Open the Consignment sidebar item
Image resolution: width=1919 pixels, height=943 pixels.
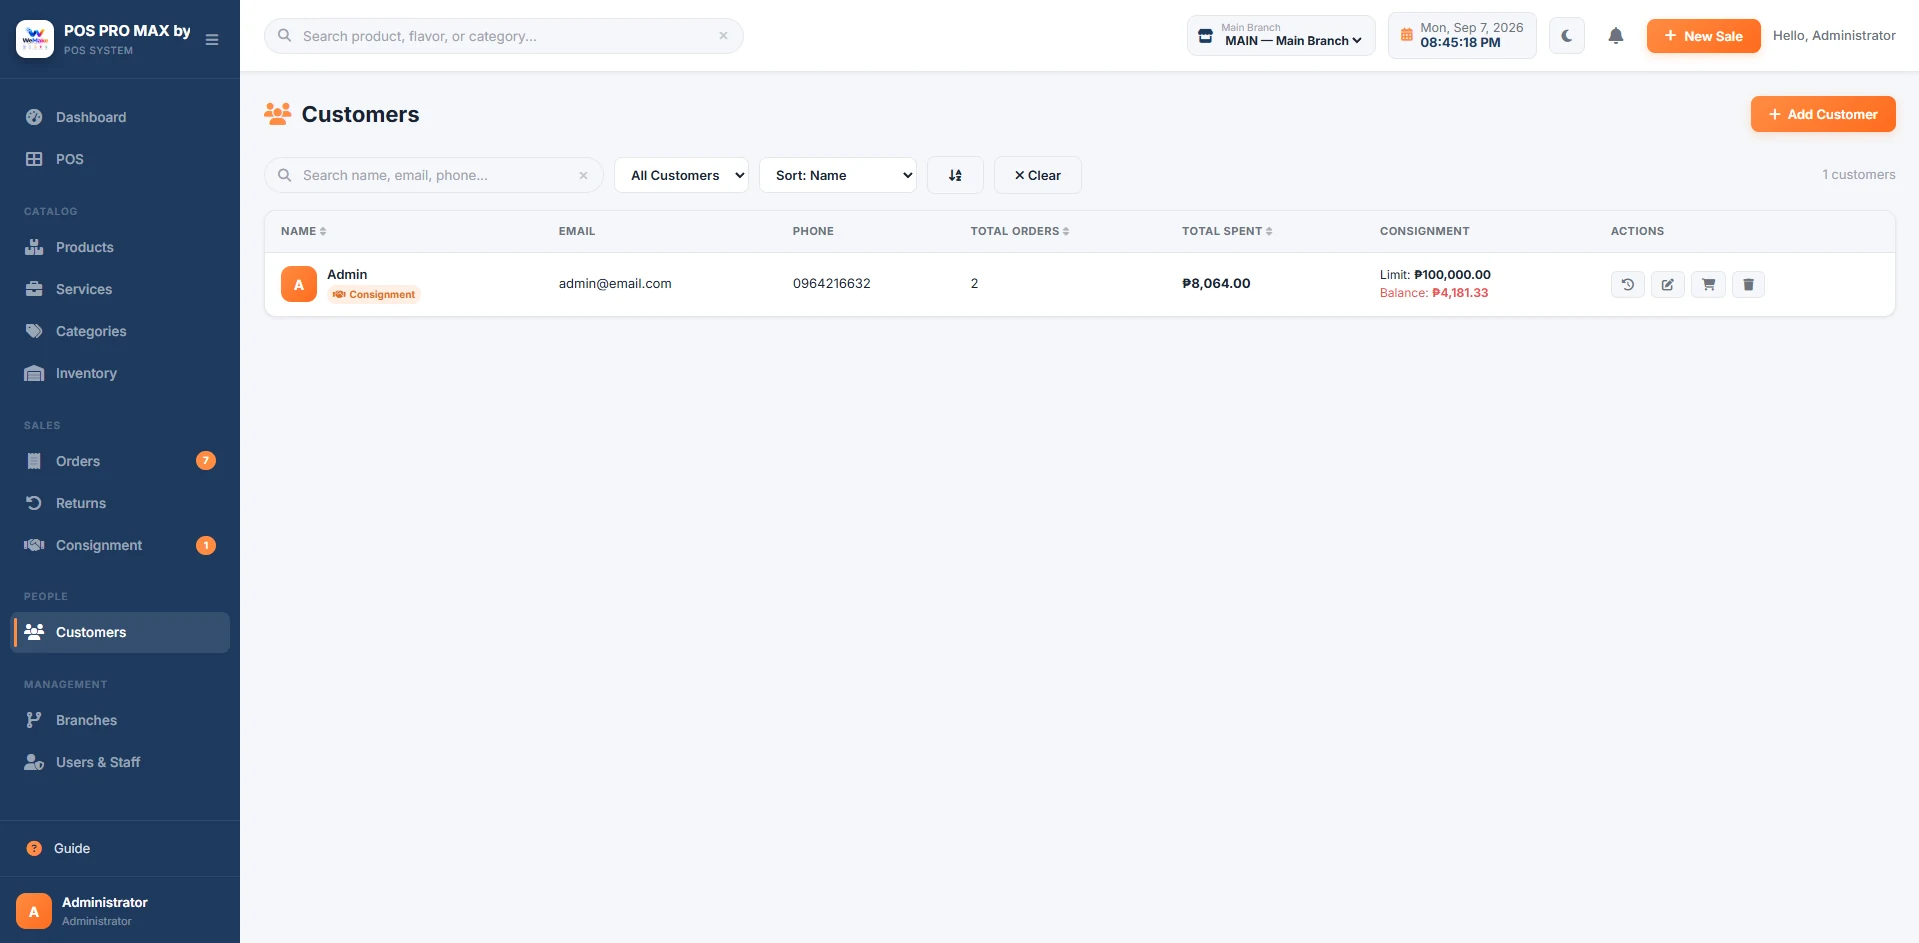pos(120,545)
